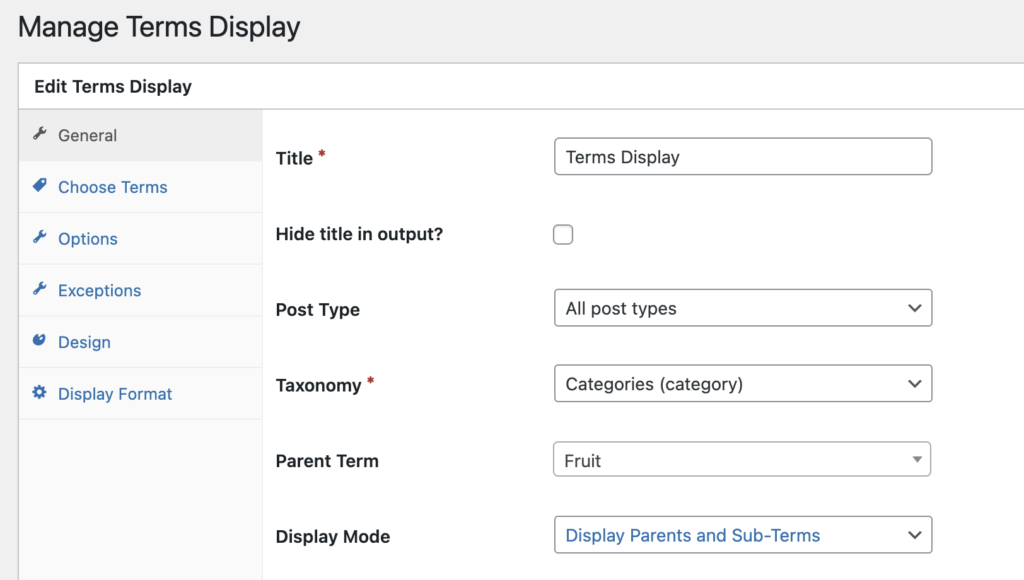Click the wrench icon beside Options
The height and width of the screenshot is (580, 1024).
[41, 238]
